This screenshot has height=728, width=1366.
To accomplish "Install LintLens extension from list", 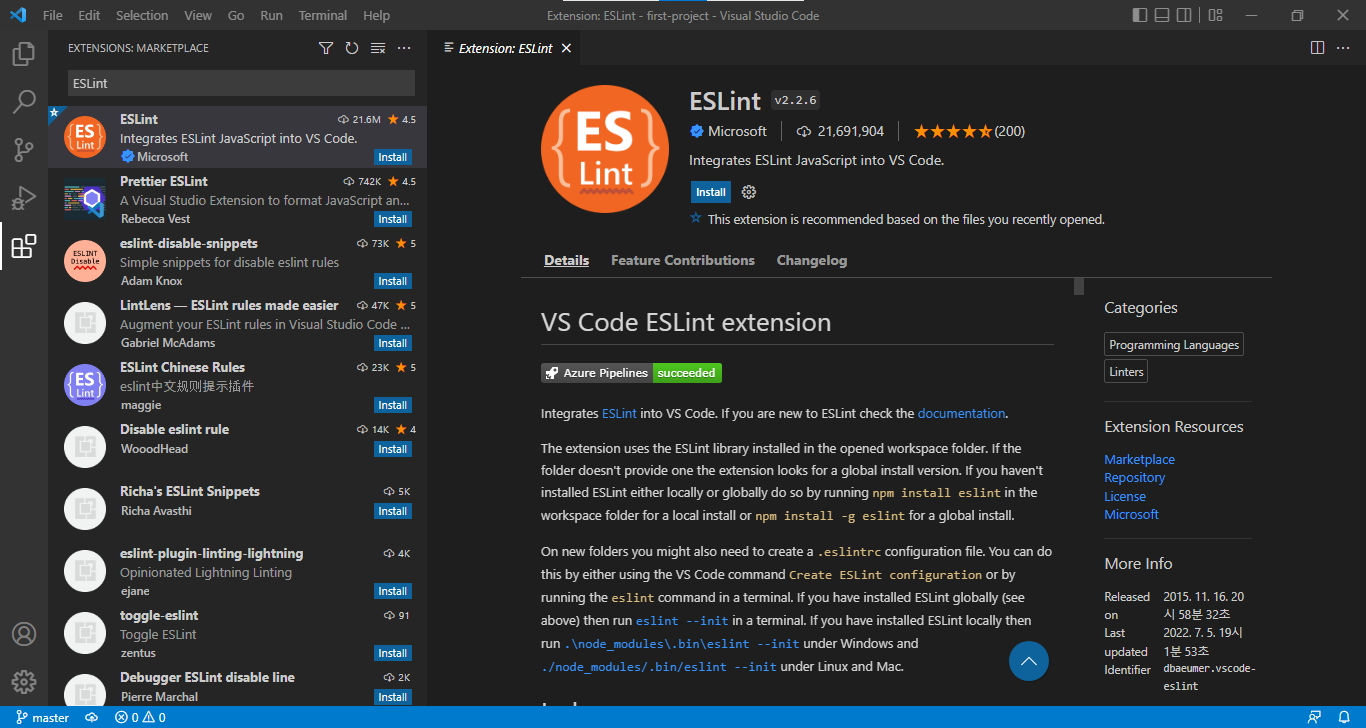I will click(x=392, y=343).
